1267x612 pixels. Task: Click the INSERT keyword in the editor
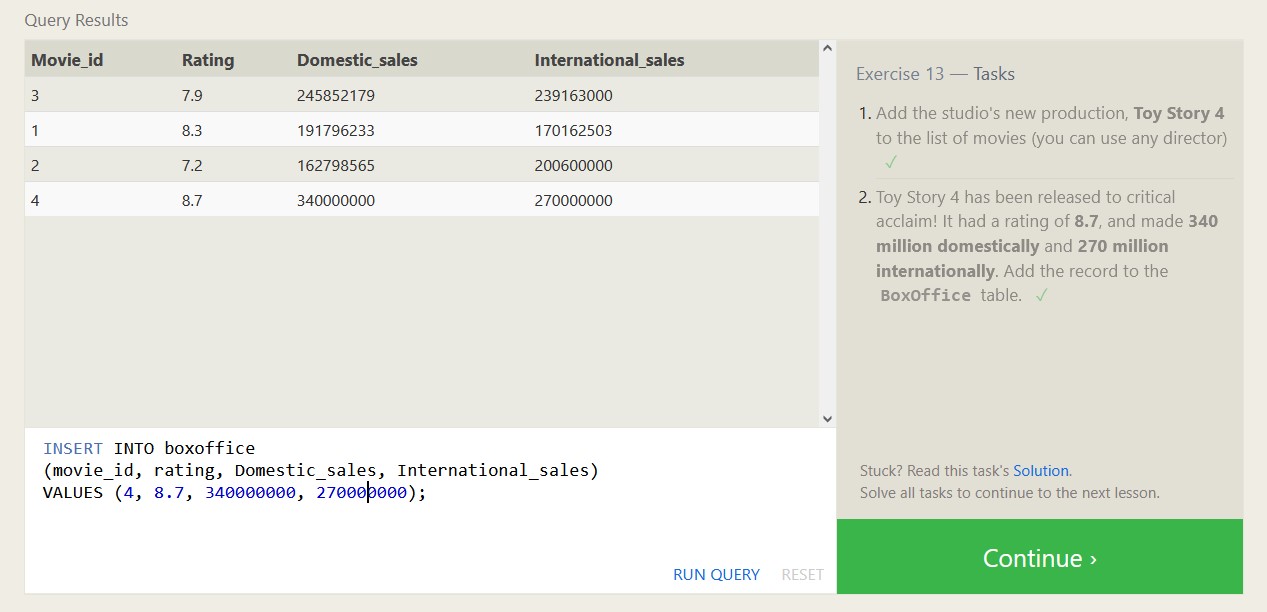[73, 448]
